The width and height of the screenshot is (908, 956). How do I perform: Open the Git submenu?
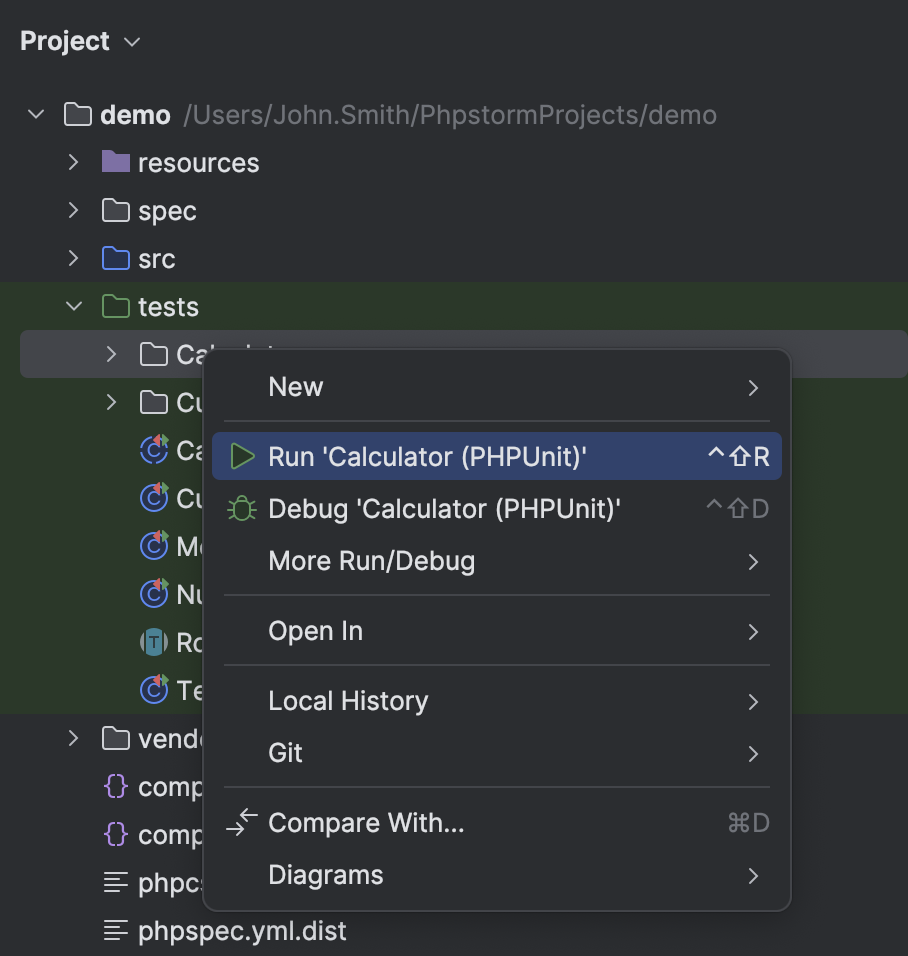click(x=286, y=753)
